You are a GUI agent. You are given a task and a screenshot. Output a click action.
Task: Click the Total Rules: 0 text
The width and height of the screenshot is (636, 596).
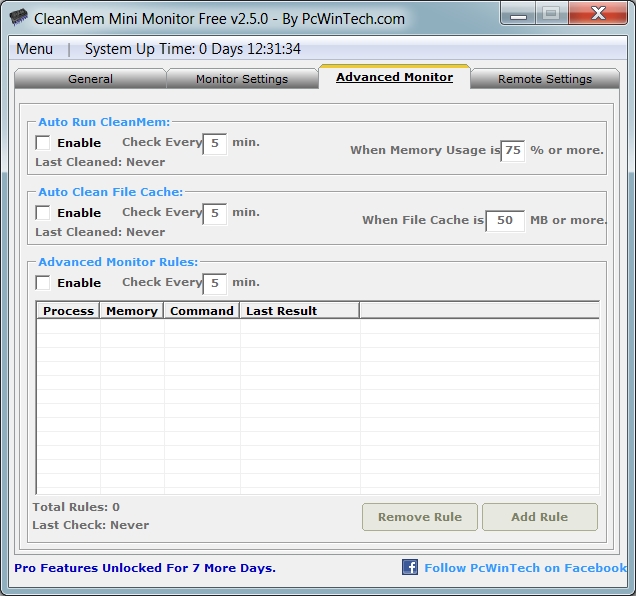76,507
